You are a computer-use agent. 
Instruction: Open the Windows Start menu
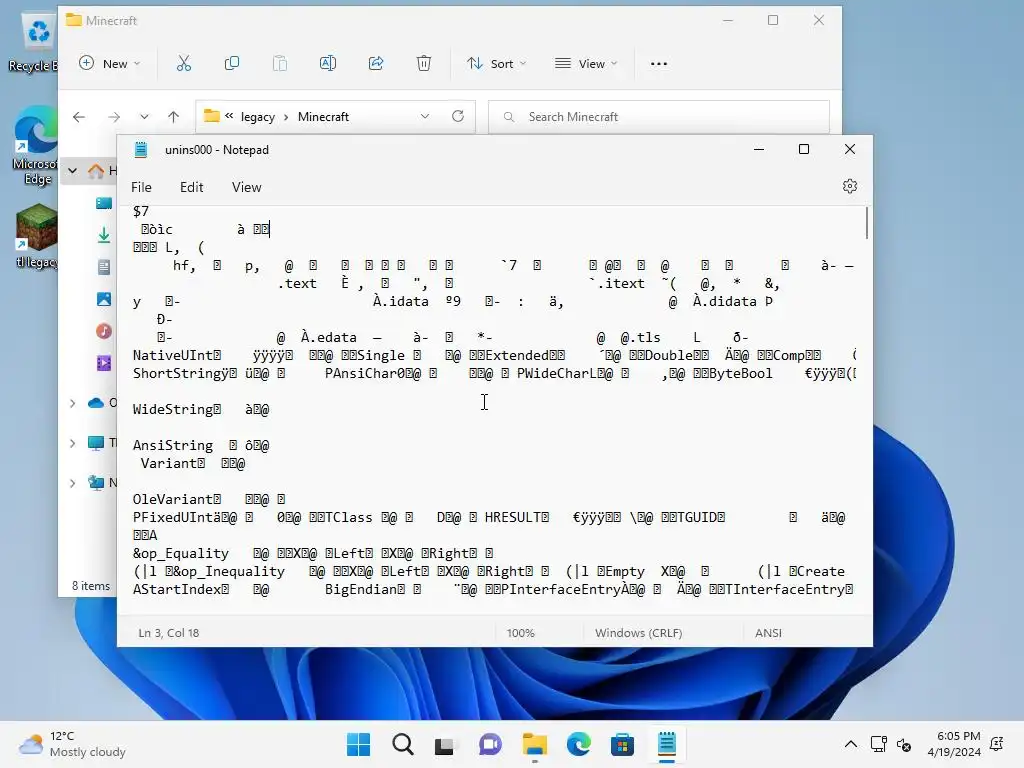tap(359, 744)
